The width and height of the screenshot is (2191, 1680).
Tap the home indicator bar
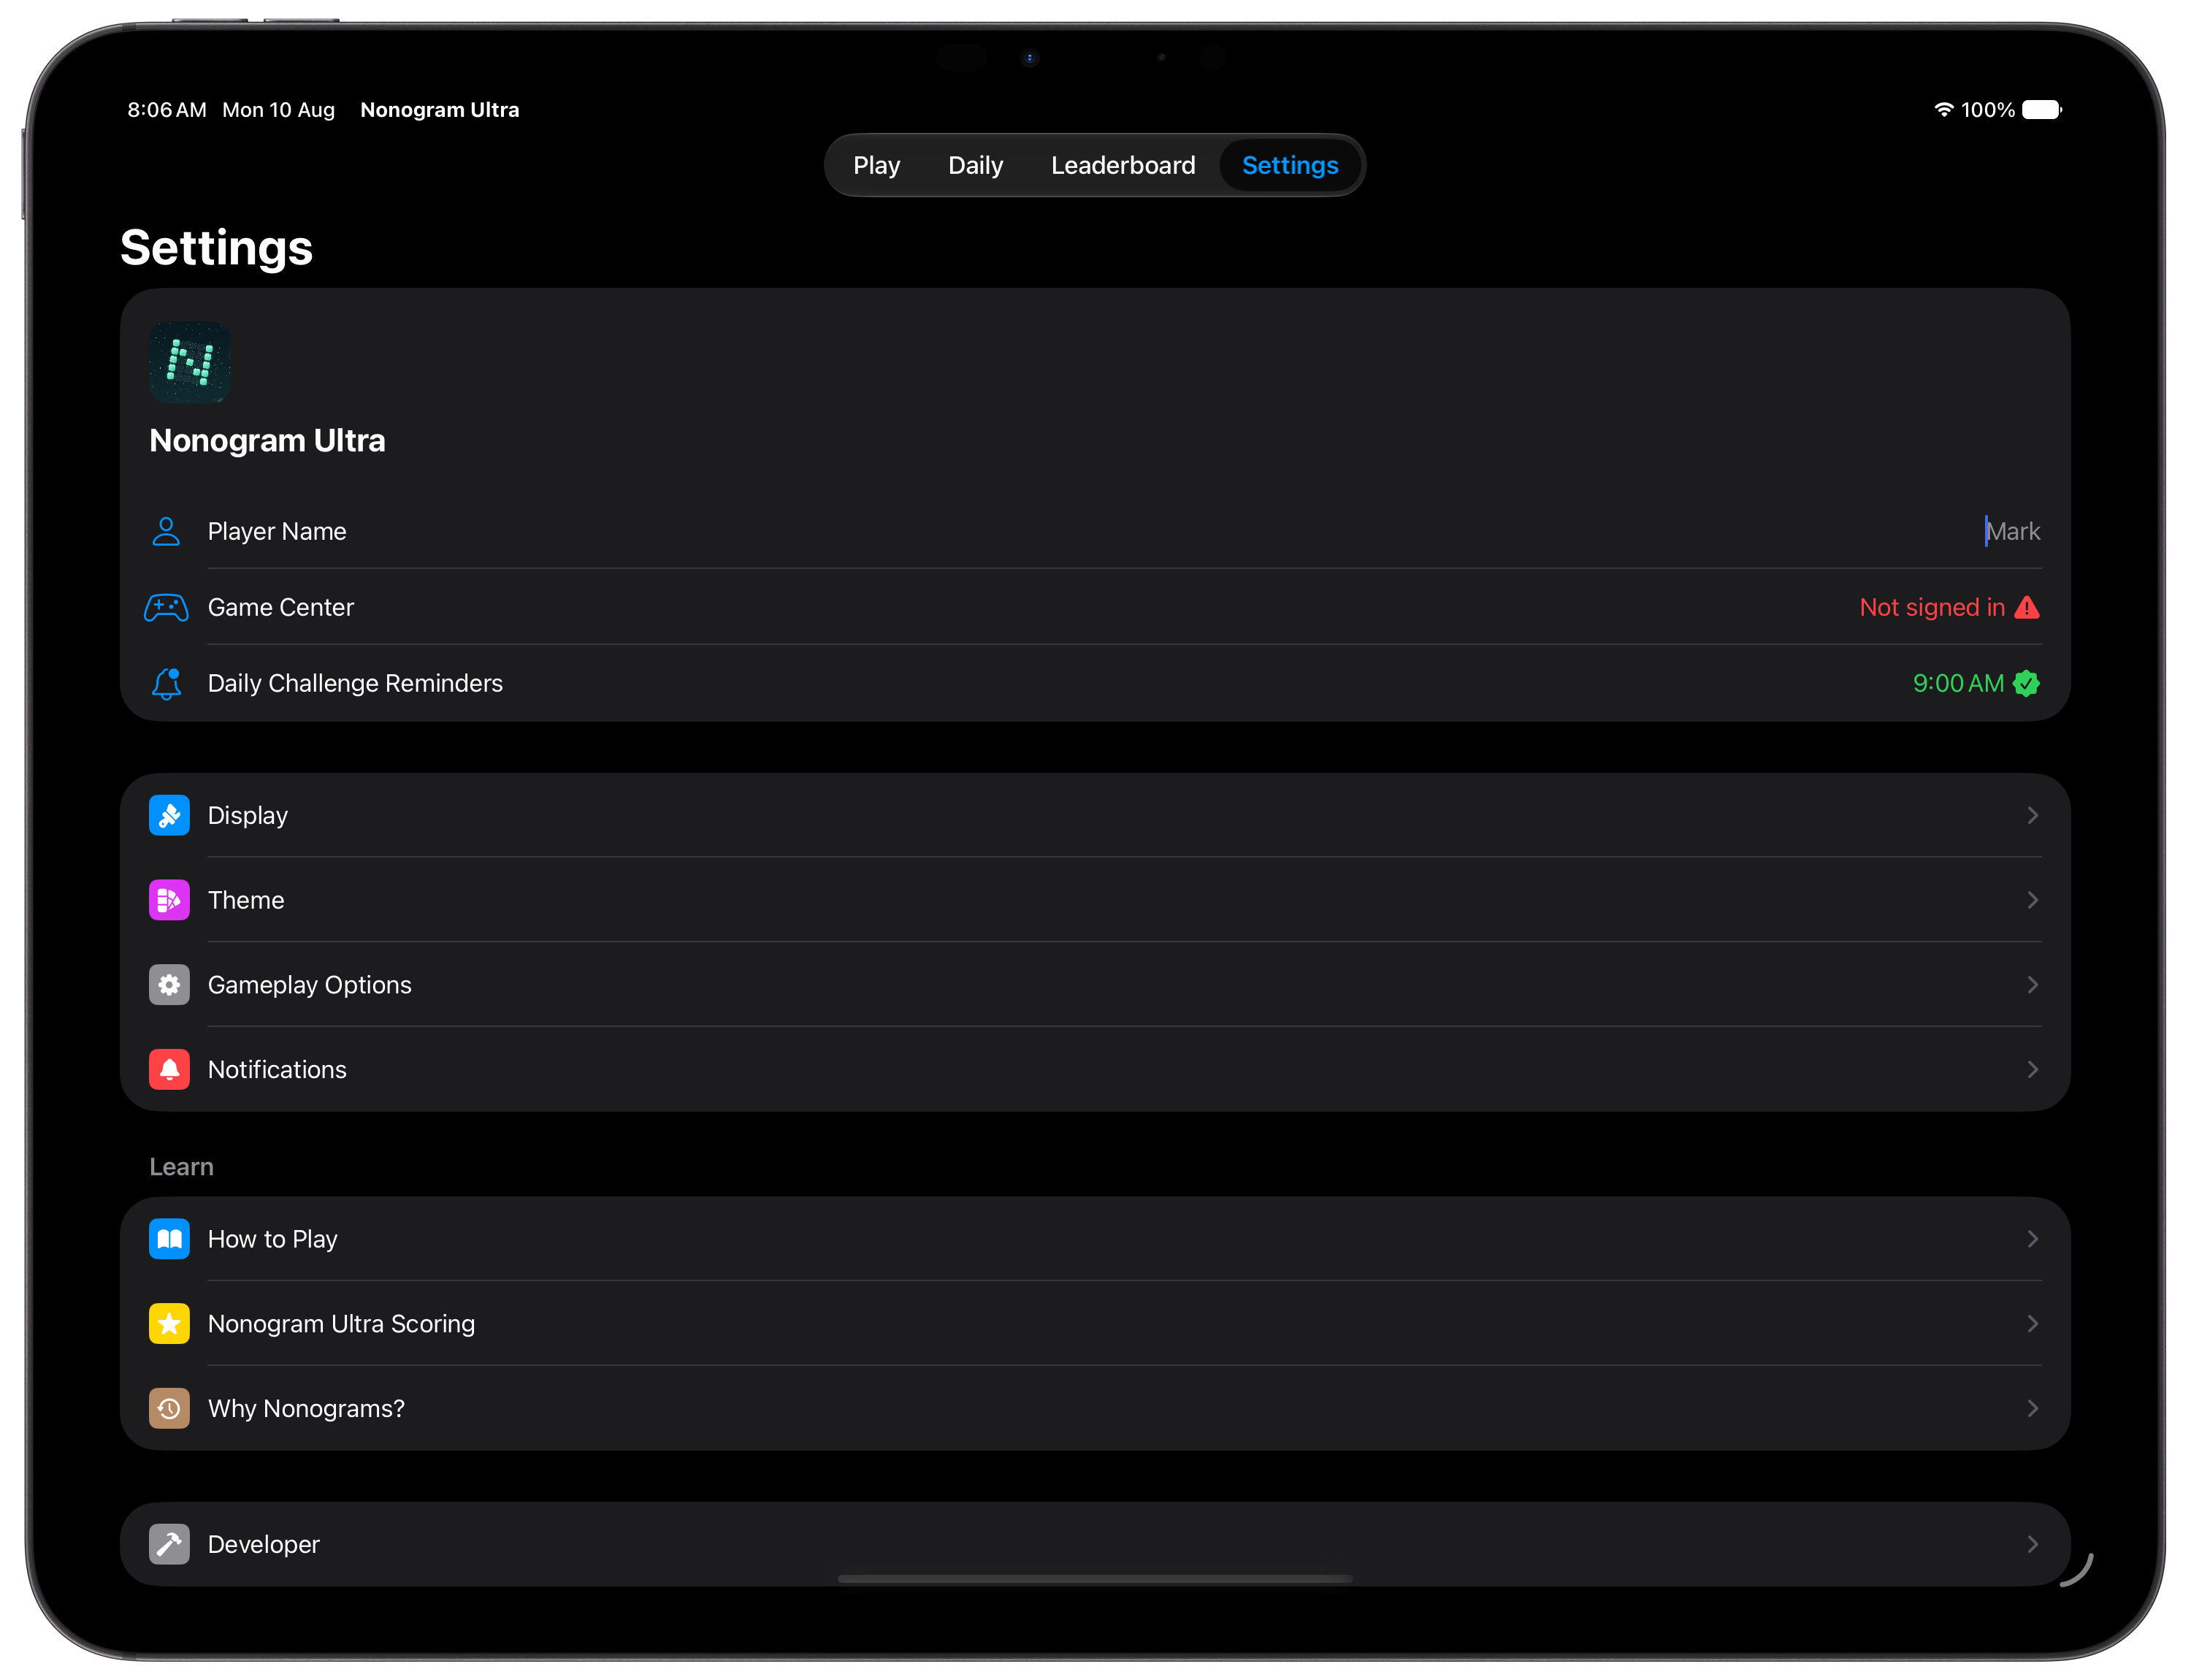(x=1095, y=1579)
